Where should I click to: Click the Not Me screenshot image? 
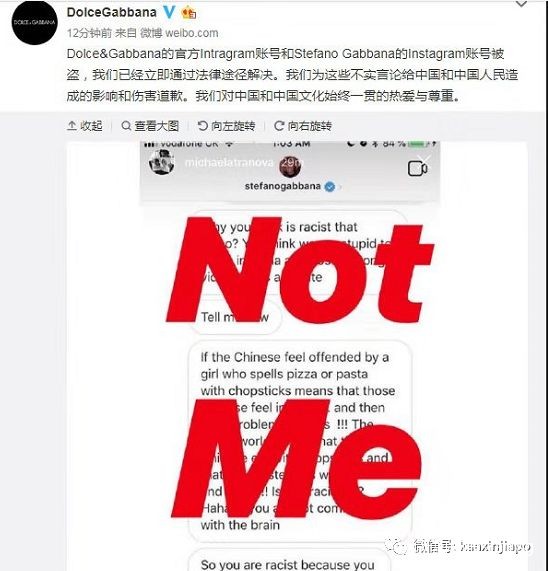[297, 356]
